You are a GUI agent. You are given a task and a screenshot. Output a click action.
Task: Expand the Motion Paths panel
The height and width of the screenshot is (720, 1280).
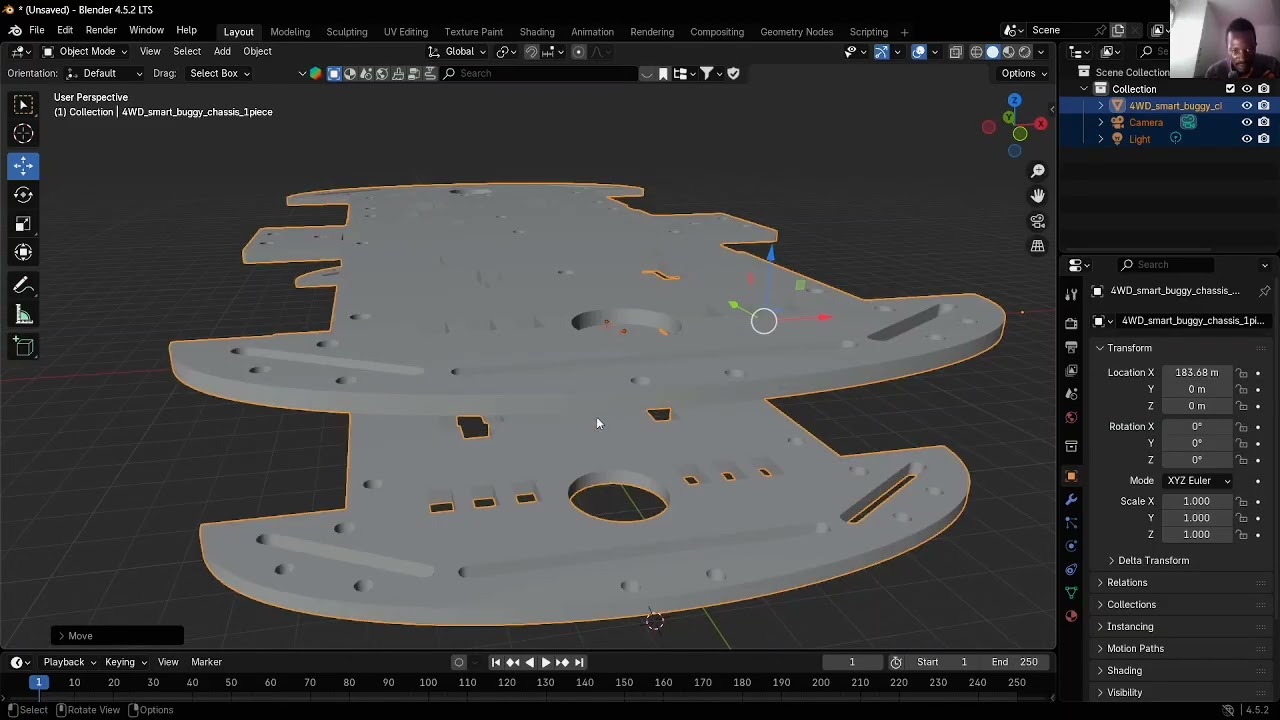[1135, 649]
